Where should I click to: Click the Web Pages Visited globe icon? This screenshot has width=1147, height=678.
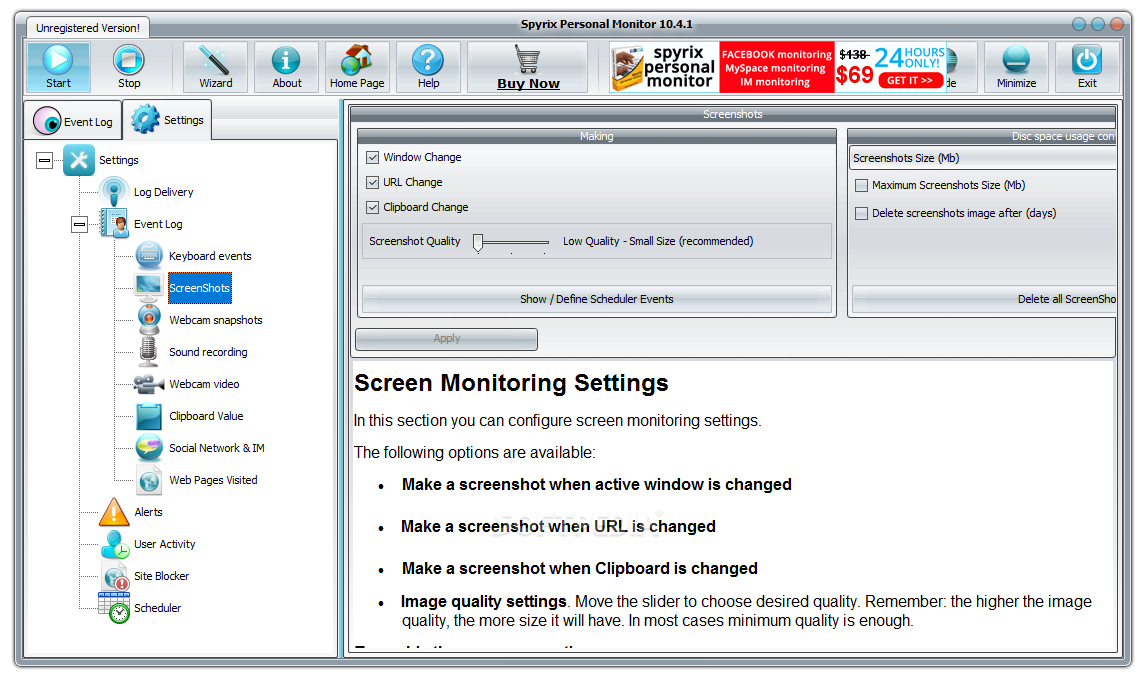[x=149, y=481]
